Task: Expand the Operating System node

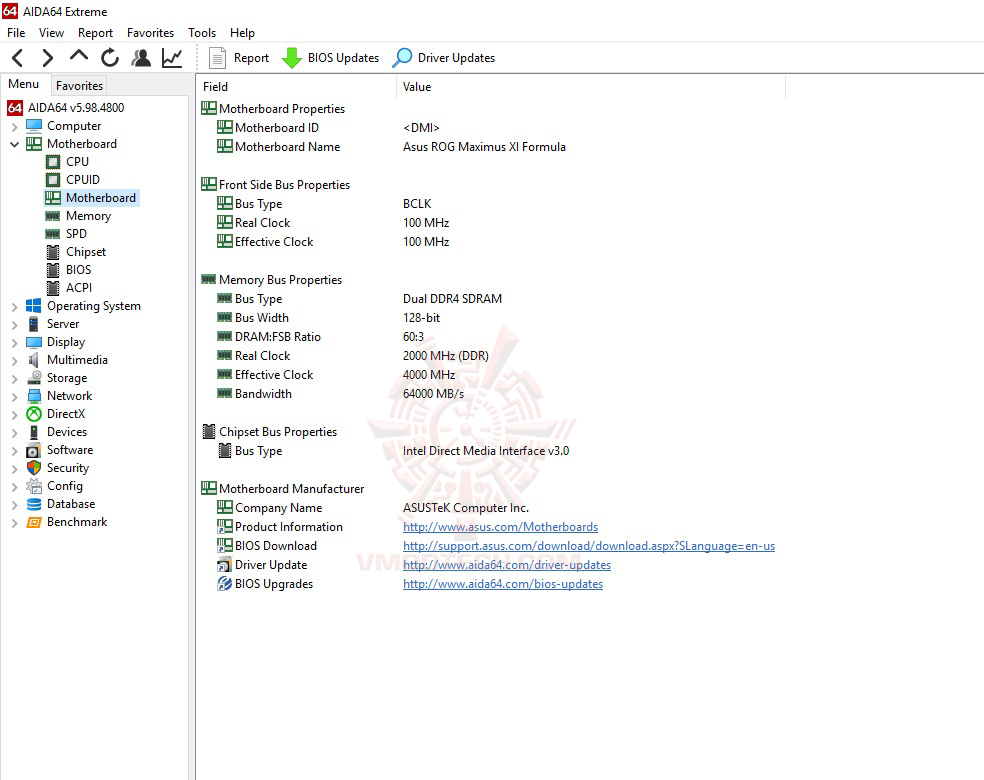Action: click(14, 307)
